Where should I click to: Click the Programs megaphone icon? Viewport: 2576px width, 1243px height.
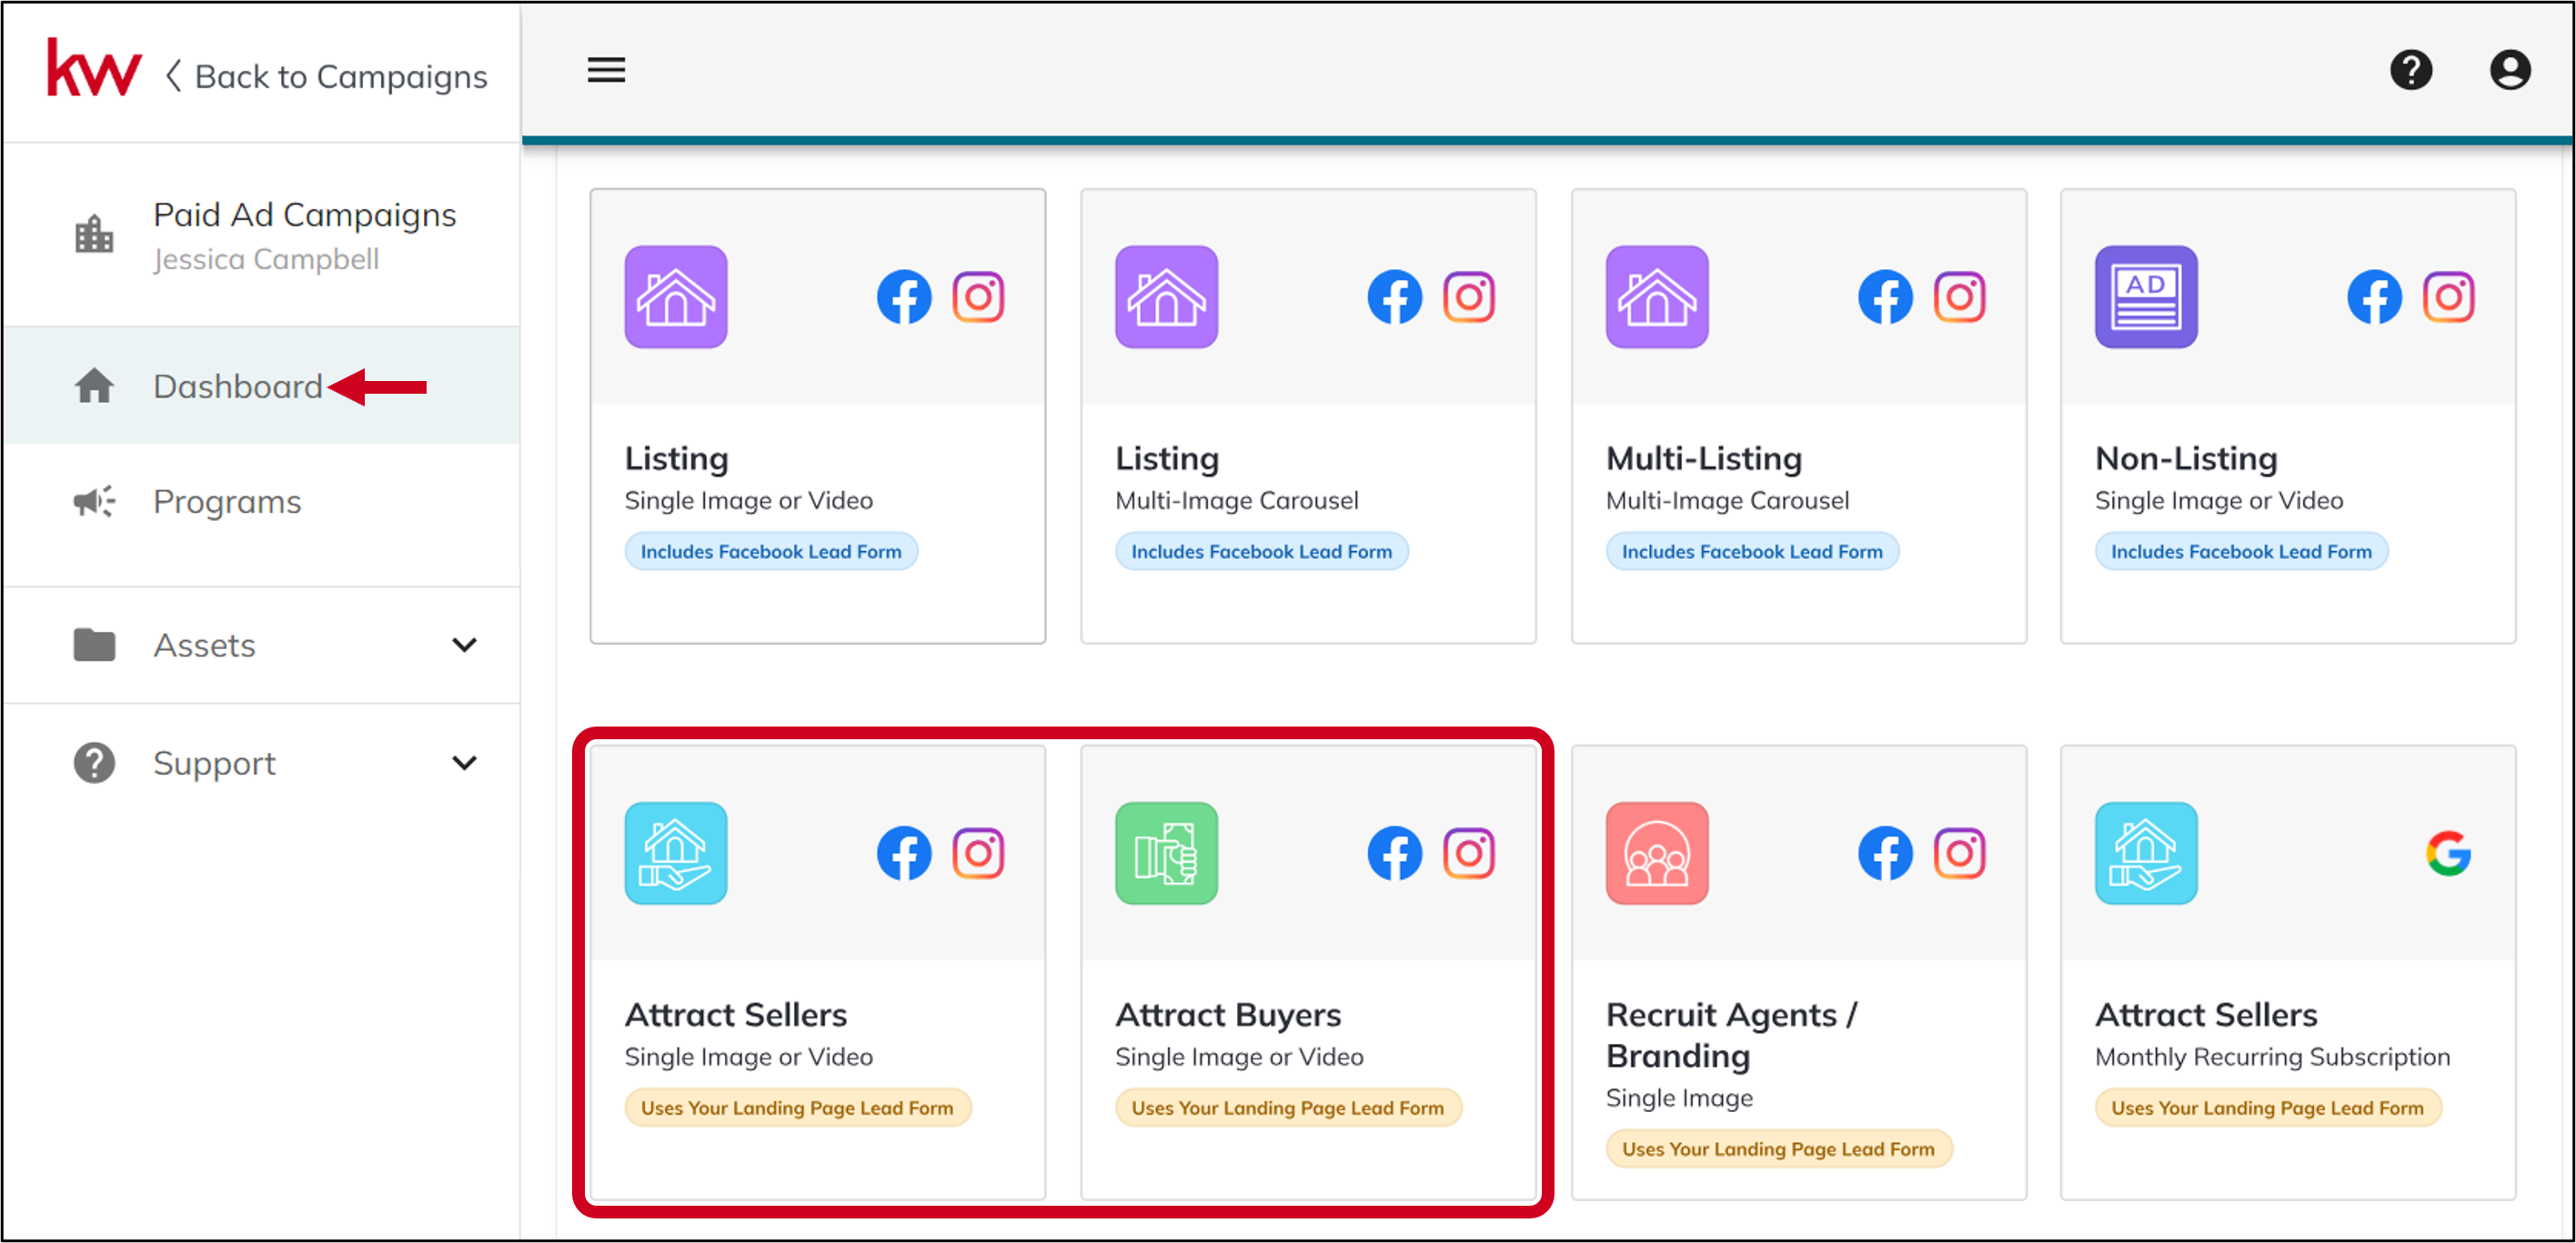click(94, 502)
